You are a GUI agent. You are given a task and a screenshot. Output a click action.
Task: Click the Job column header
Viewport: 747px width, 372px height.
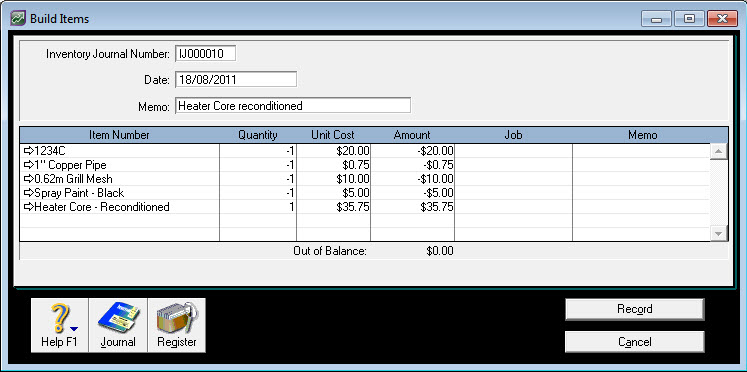coord(513,135)
